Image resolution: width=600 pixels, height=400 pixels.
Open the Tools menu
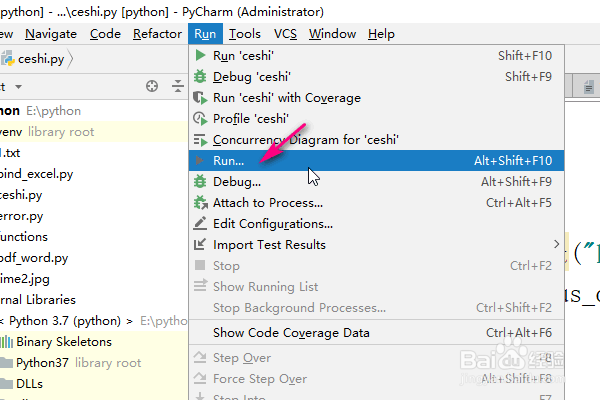coord(244,34)
